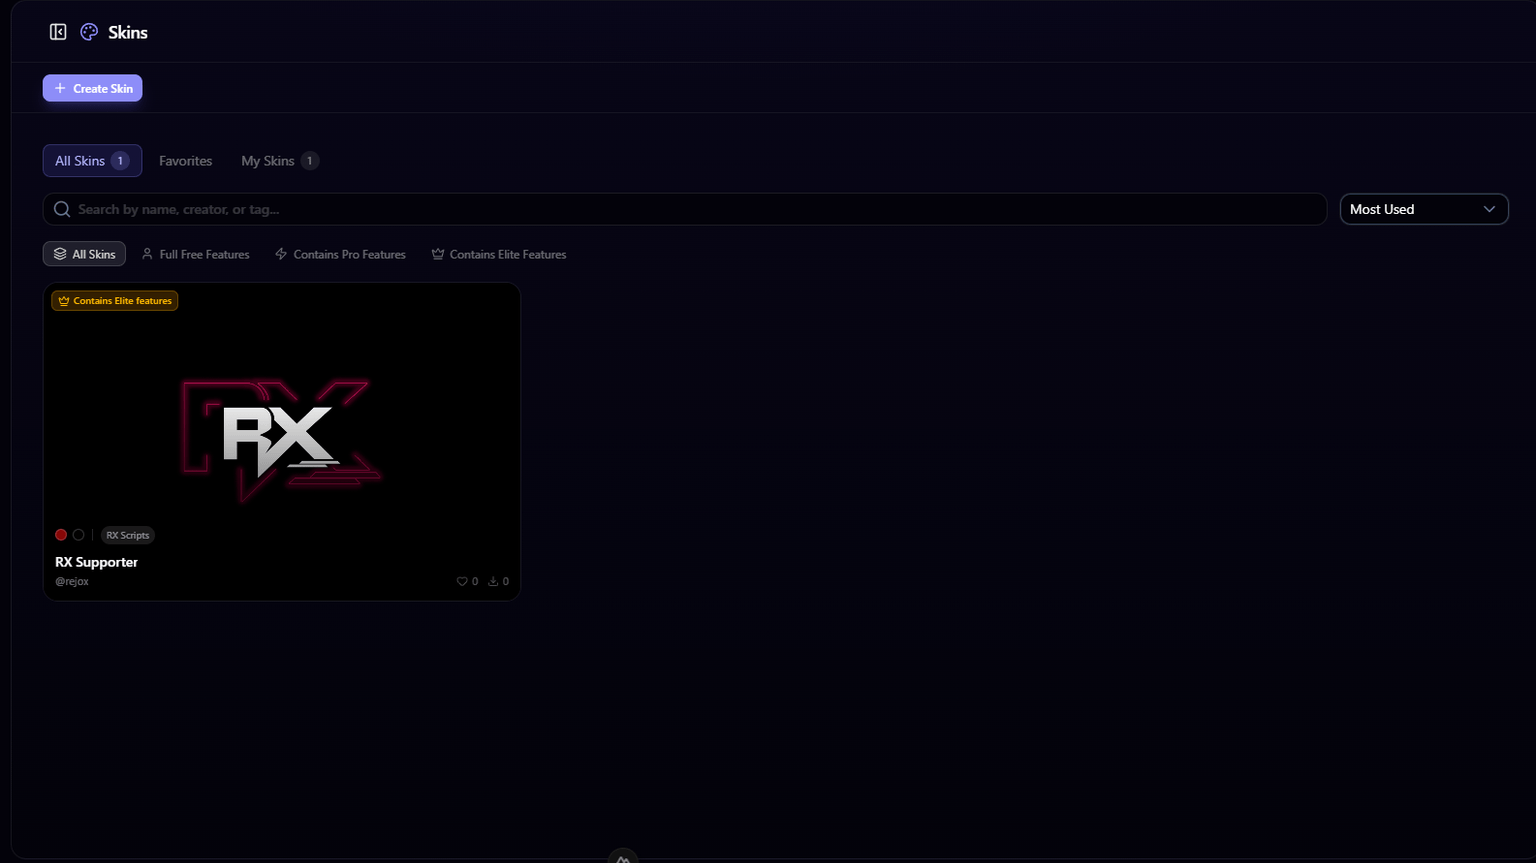The height and width of the screenshot is (863, 1536).
Task: Click the Create Skin button
Action: [x=92, y=88]
